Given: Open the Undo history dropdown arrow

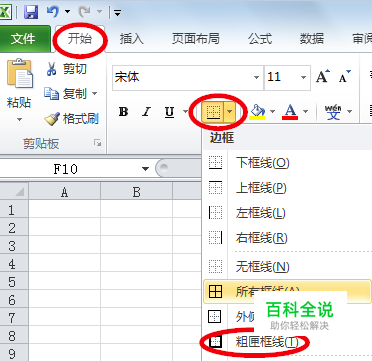Looking at the screenshot, I should click(68, 12).
